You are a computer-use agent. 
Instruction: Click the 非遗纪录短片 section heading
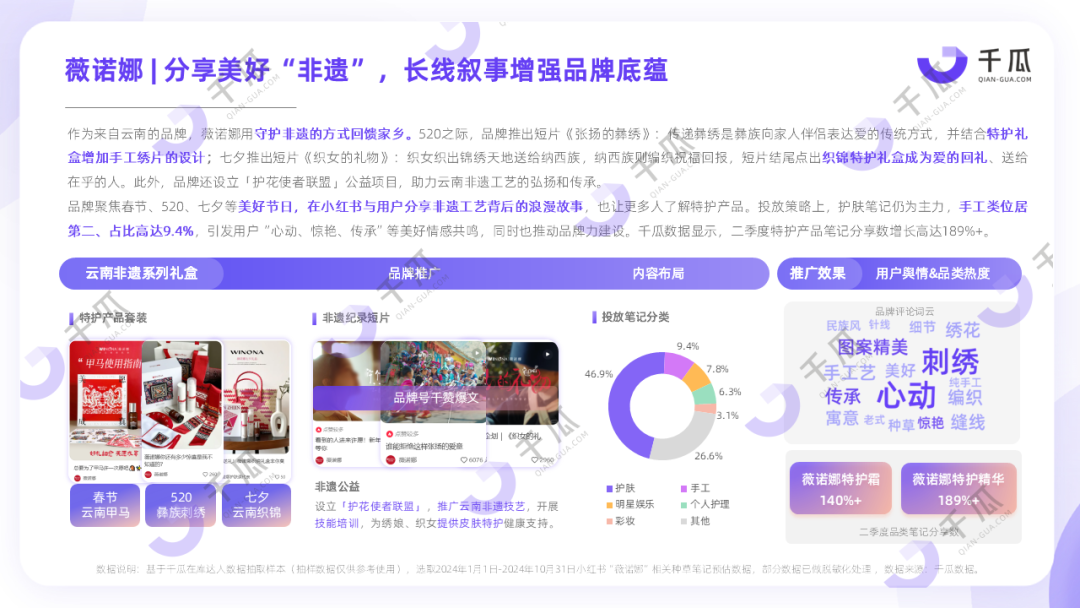coord(356,317)
